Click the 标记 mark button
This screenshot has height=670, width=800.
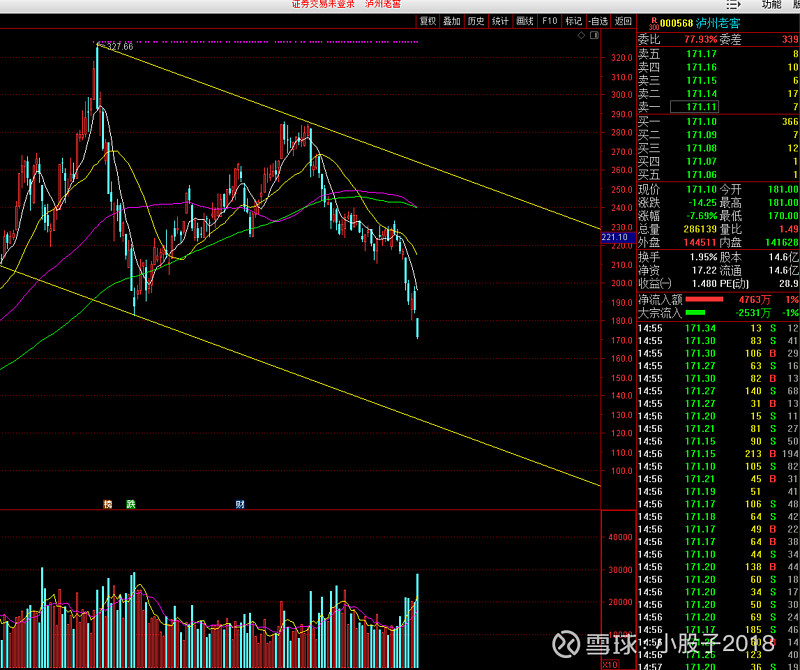[x=573, y=21]
